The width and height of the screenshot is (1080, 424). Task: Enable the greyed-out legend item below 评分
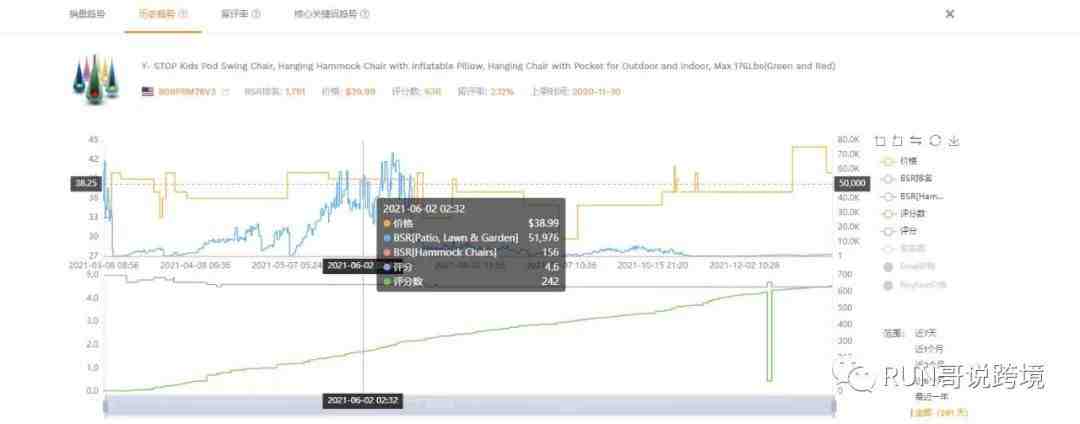pos(904,248)
